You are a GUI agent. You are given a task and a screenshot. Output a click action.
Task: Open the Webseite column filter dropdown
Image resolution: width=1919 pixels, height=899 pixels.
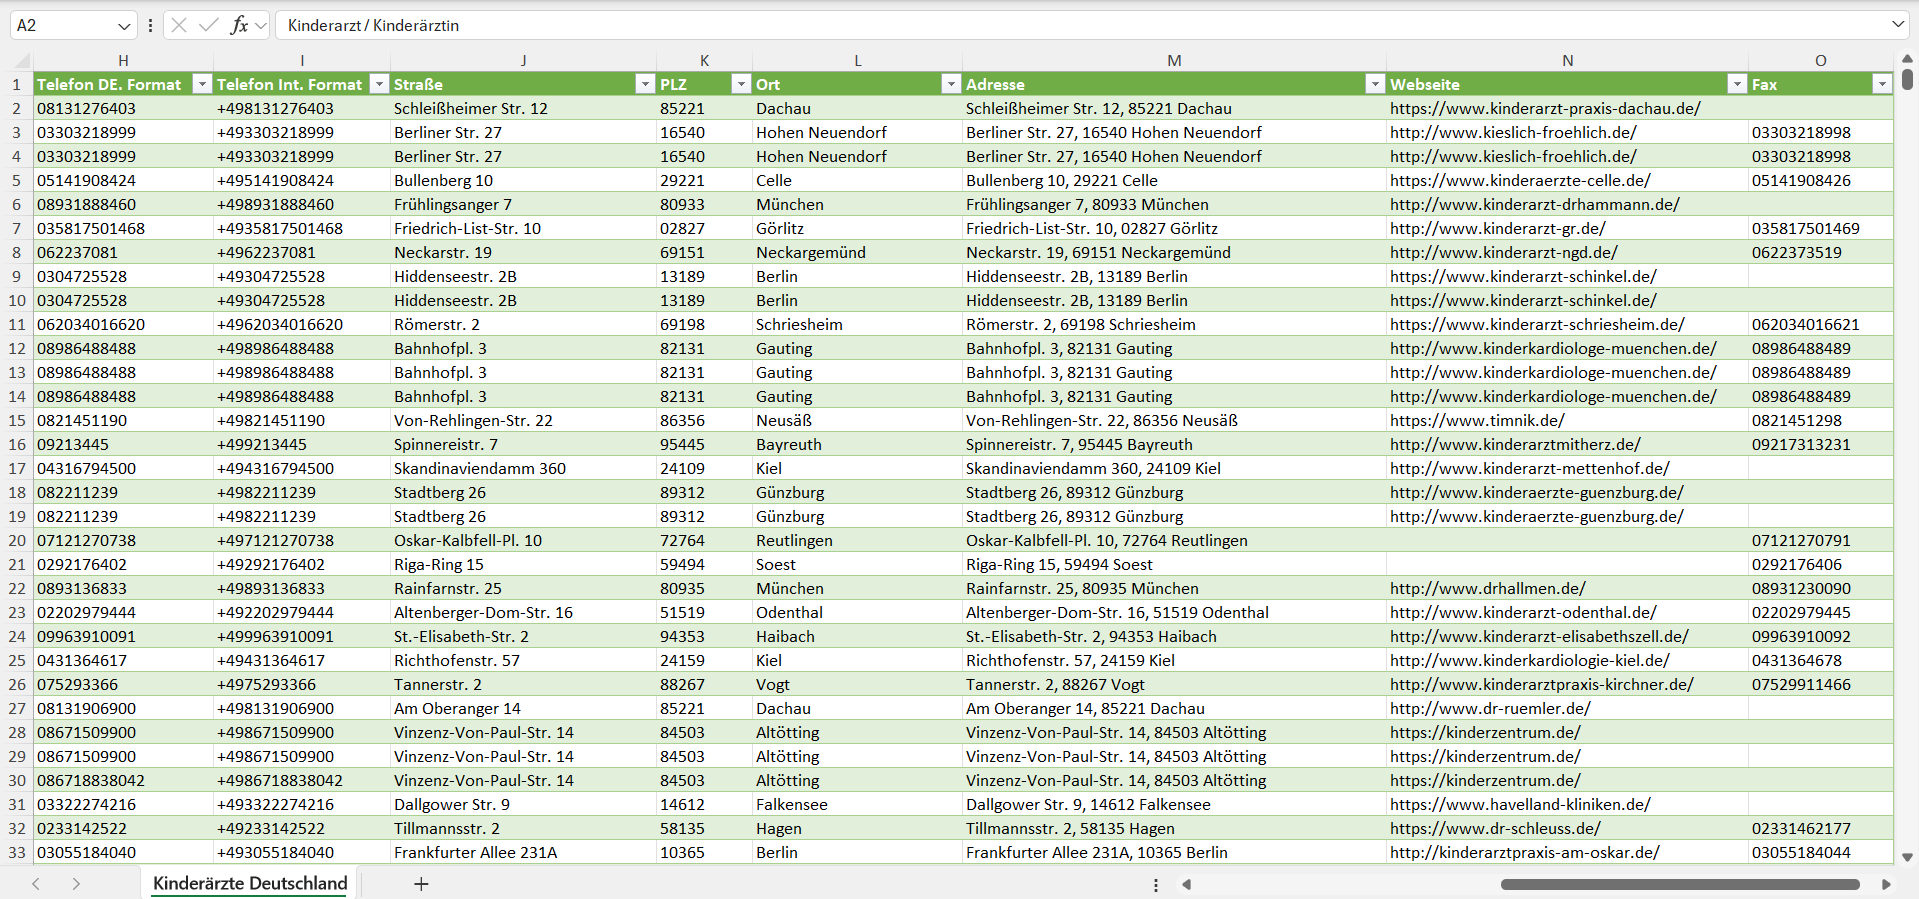pyautogui.click(x=1737, y=84)
